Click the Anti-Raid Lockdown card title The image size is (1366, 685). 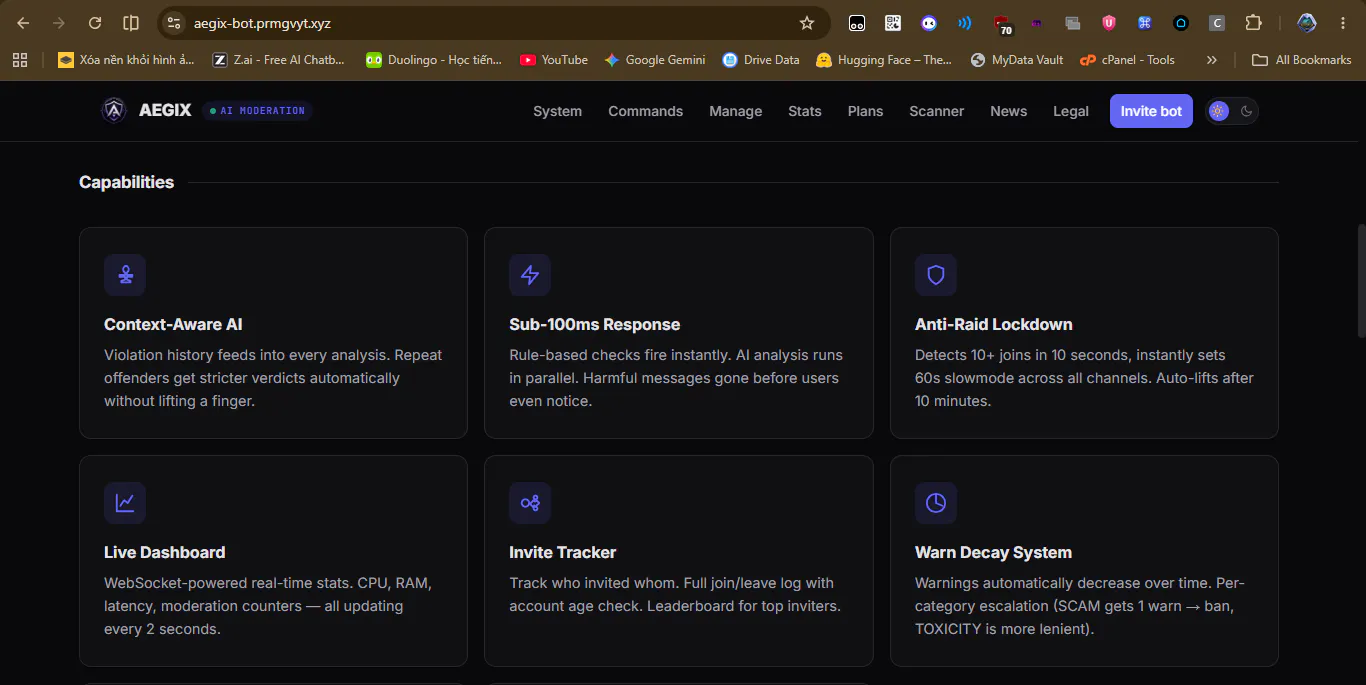tap(993, 324)
